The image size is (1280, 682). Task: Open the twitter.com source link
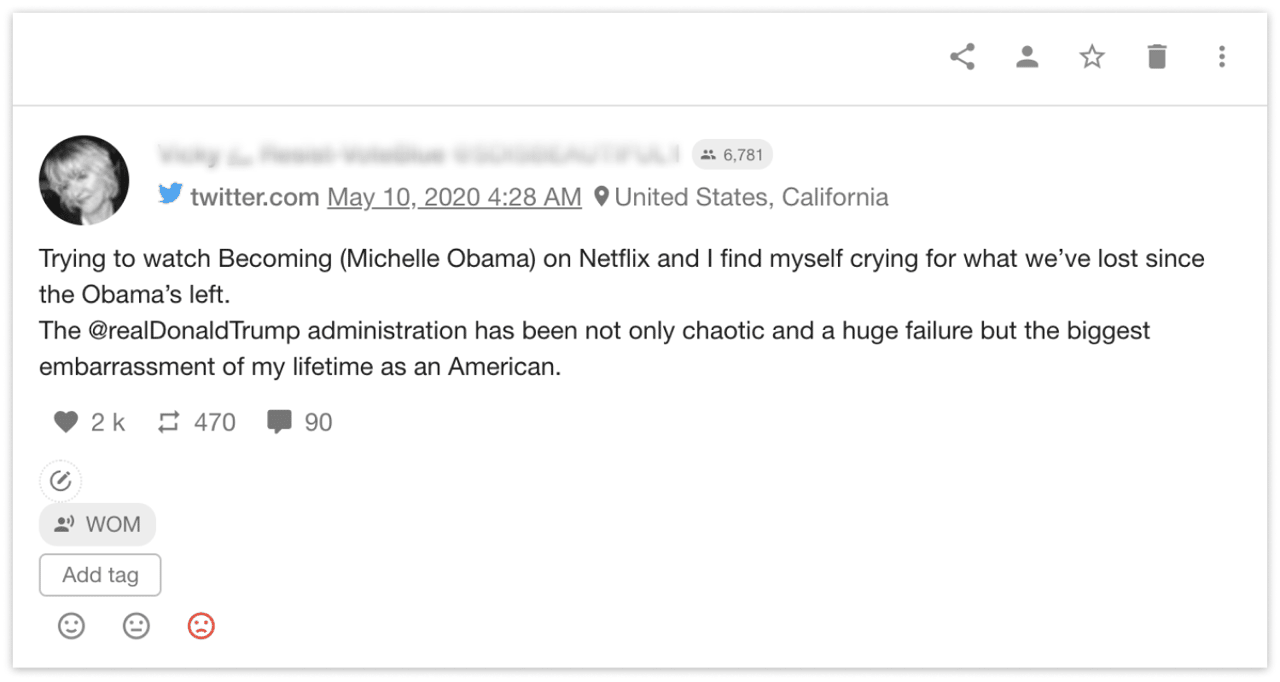point(255,197)
